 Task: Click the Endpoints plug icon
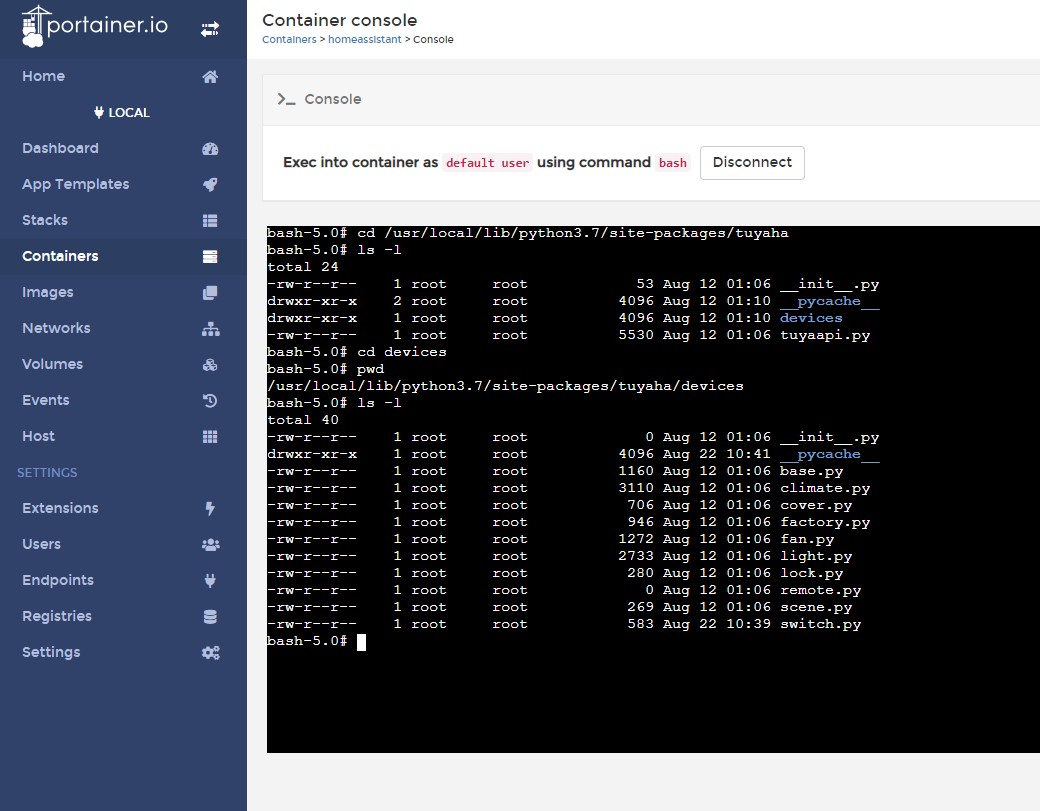point(210,580)
